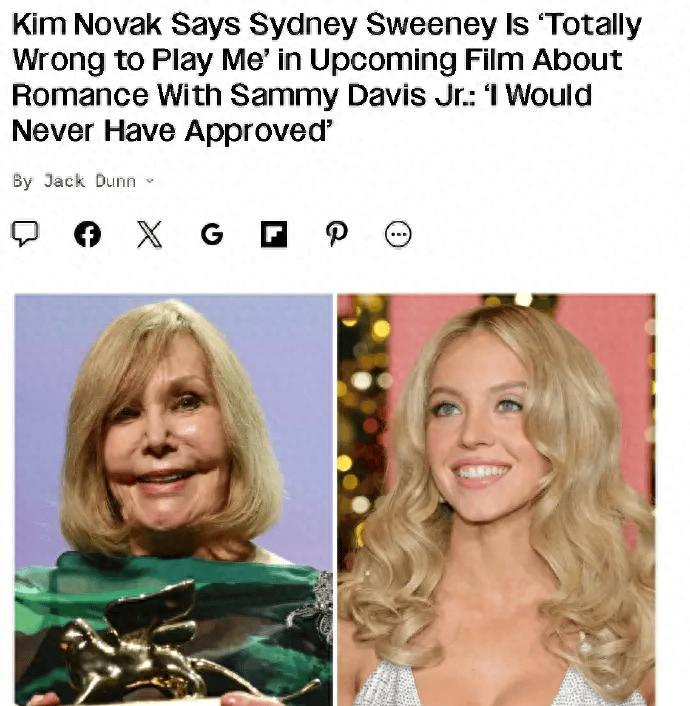Share the article on X

click(x=150, y=234)
